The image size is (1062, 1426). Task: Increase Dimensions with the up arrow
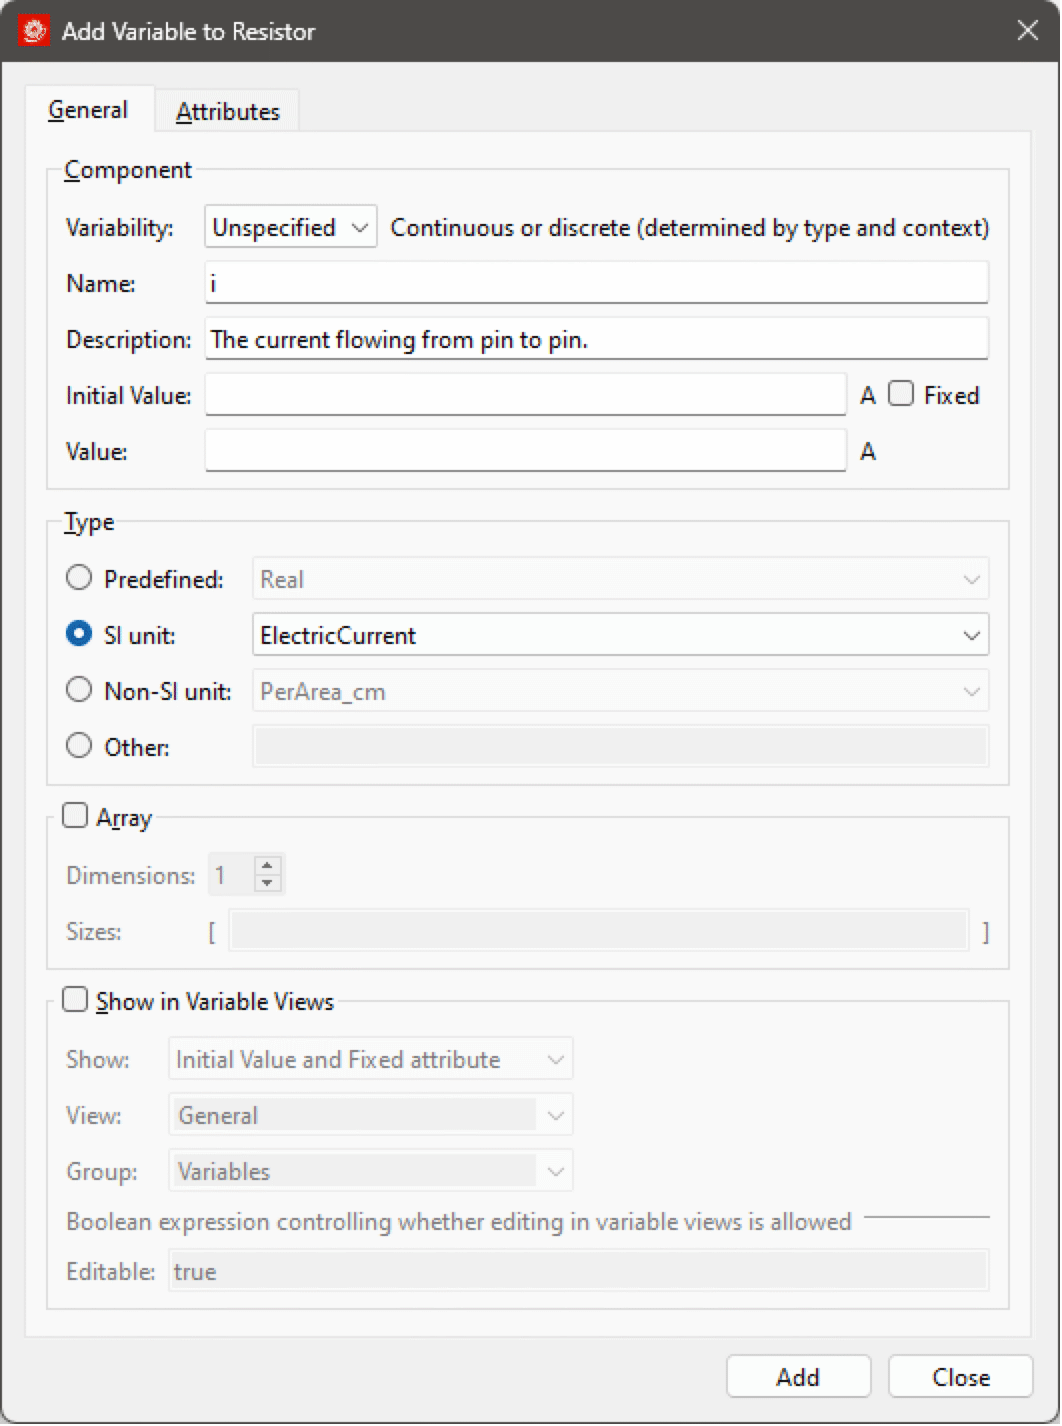click(267, 866)
